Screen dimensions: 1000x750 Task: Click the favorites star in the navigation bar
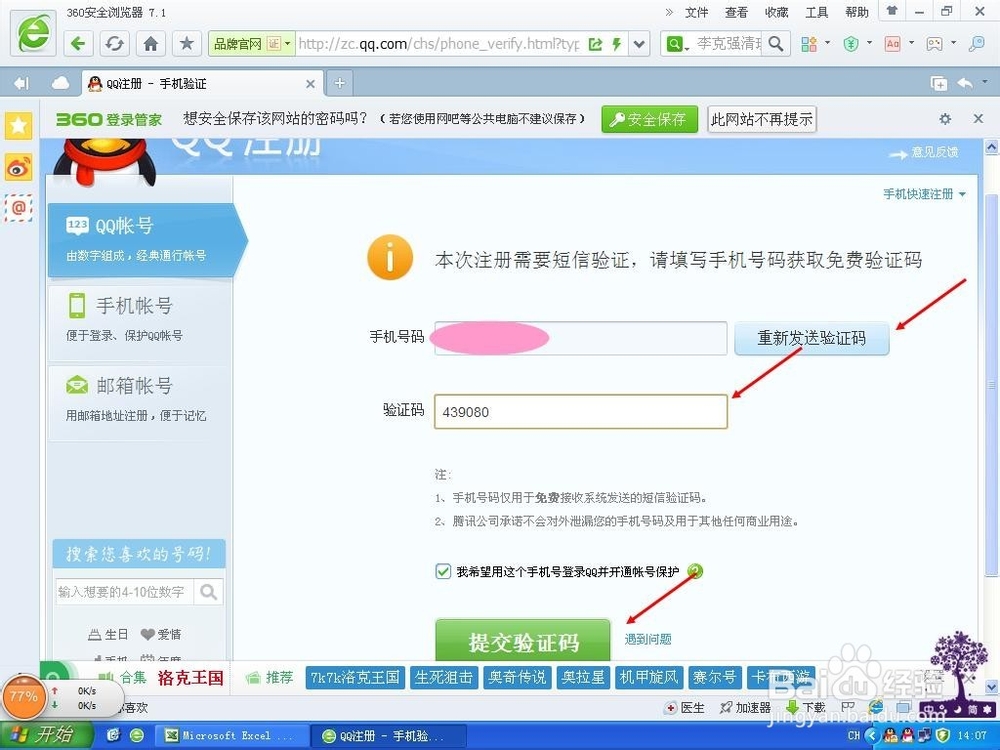(186, 43)
